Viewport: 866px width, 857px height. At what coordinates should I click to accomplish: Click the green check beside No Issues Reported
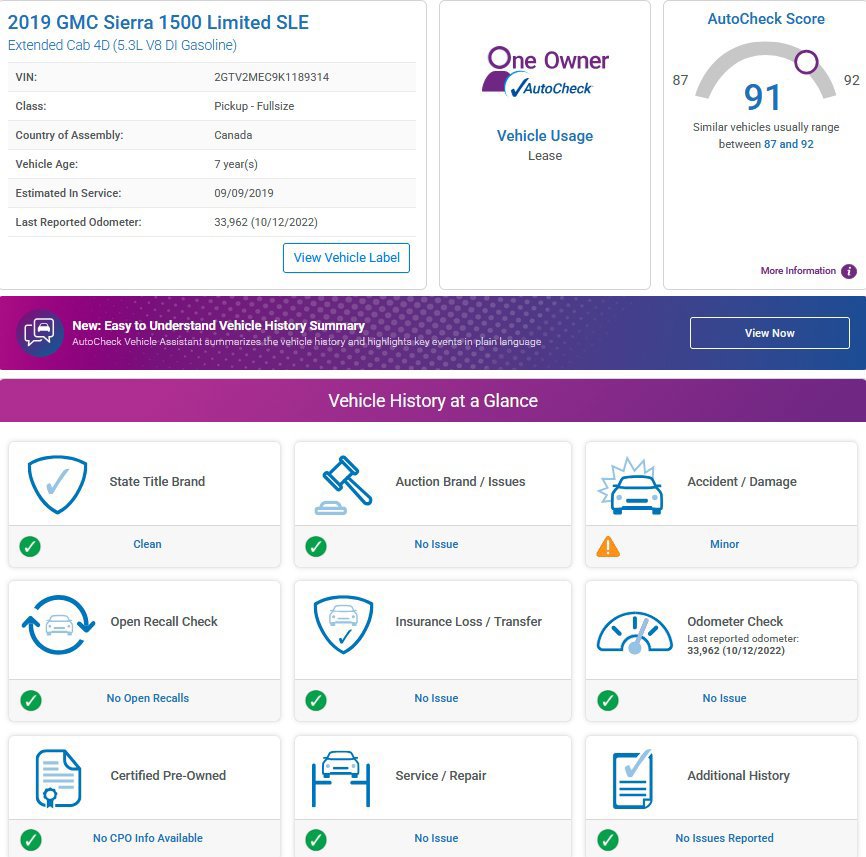[x=608, y=840]
